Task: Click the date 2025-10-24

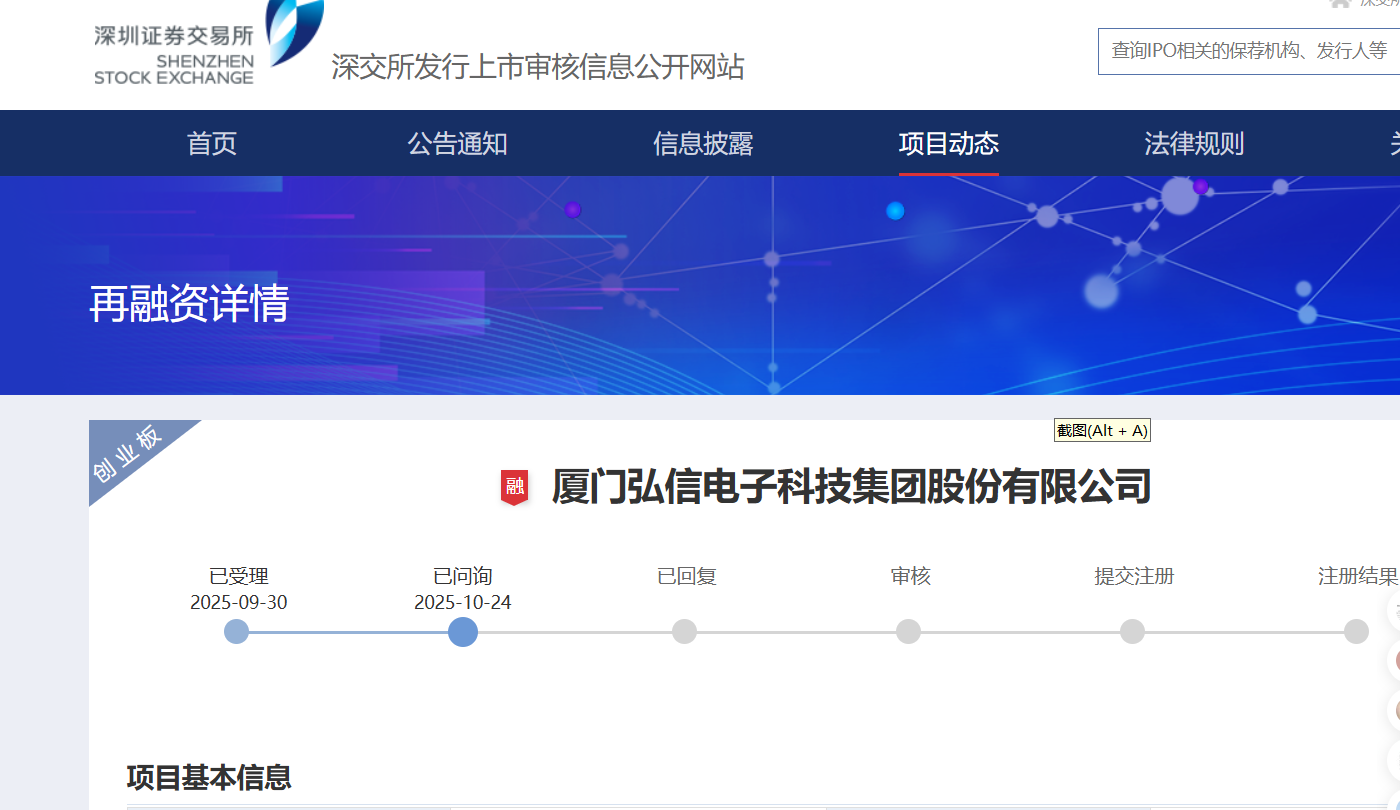Action: pos(463,602)
